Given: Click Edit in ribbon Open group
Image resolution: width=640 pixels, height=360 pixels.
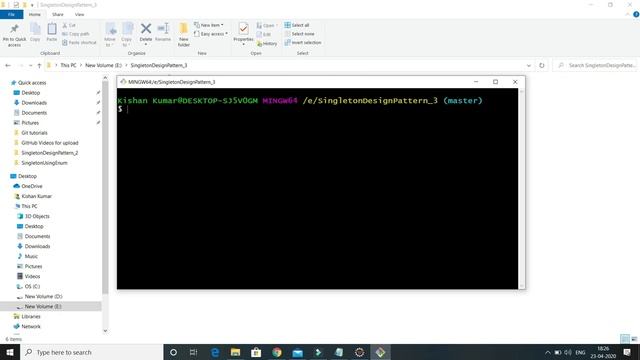Looking at the screenshot, I should point(264,34).
